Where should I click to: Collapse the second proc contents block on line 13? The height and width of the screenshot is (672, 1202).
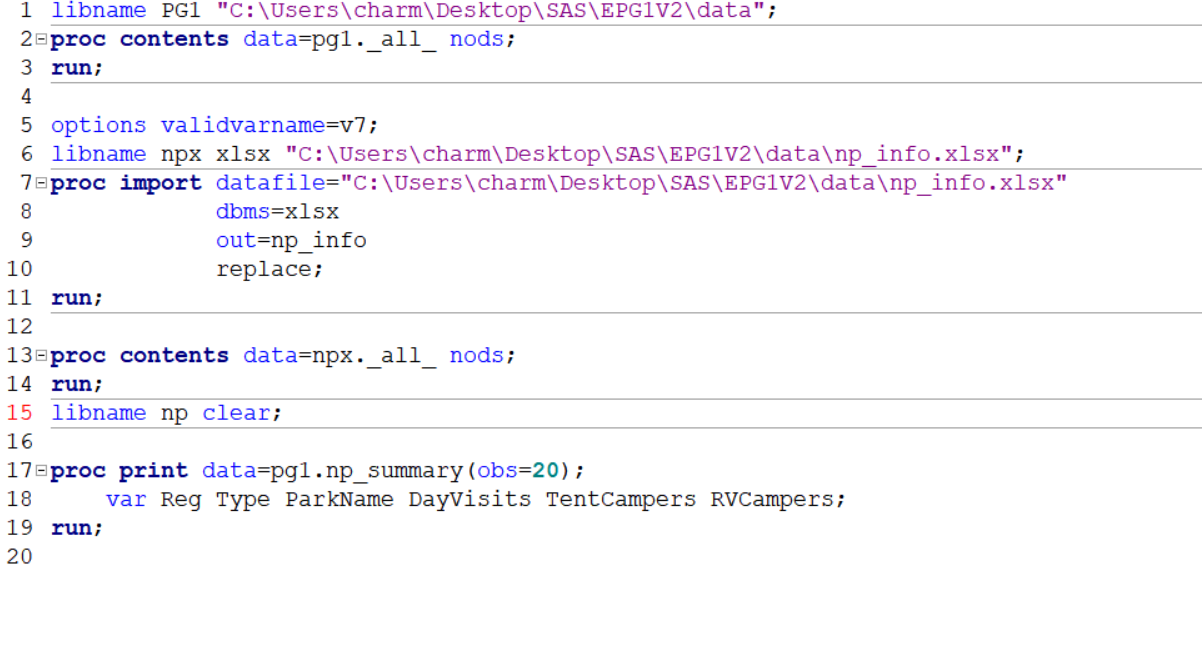(x=41, y=355)
